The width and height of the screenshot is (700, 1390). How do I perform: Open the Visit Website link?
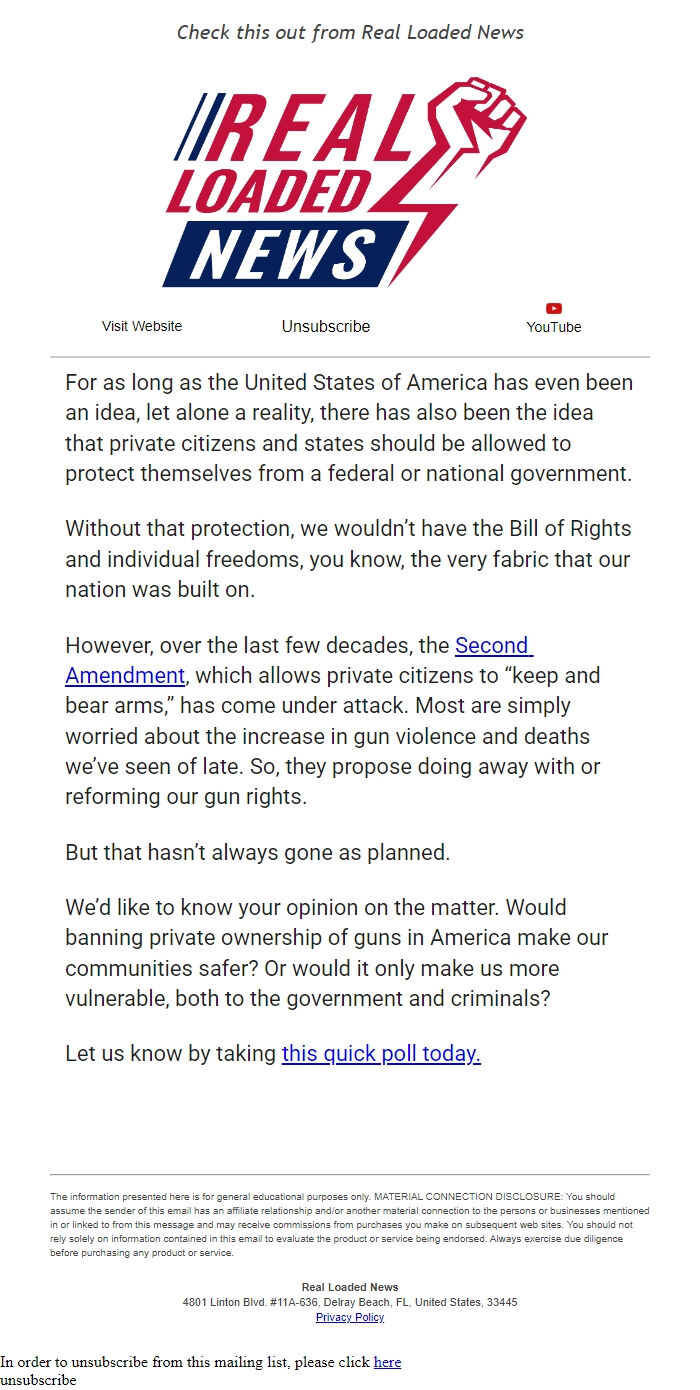click(x=141, y=326)
